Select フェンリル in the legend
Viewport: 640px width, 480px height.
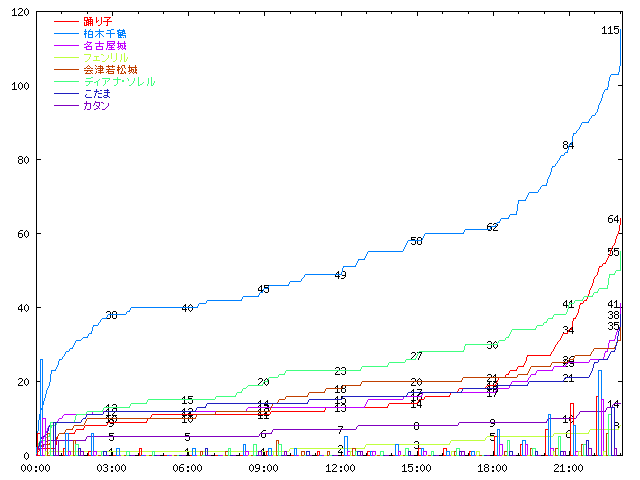104,57
